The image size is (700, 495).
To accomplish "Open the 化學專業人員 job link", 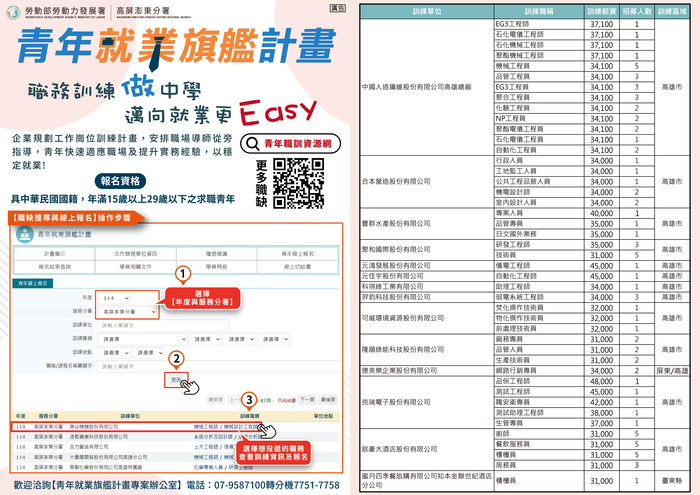I will [209, 467].
